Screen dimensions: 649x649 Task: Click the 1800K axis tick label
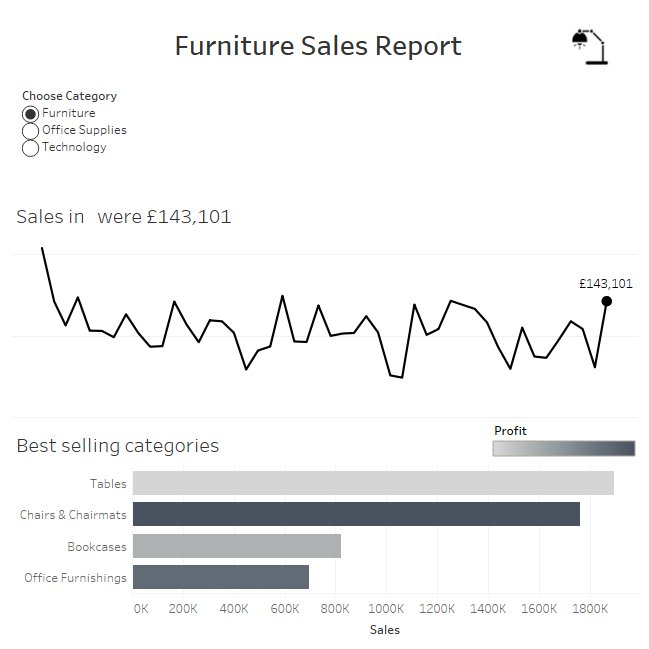tap(590, 608)
